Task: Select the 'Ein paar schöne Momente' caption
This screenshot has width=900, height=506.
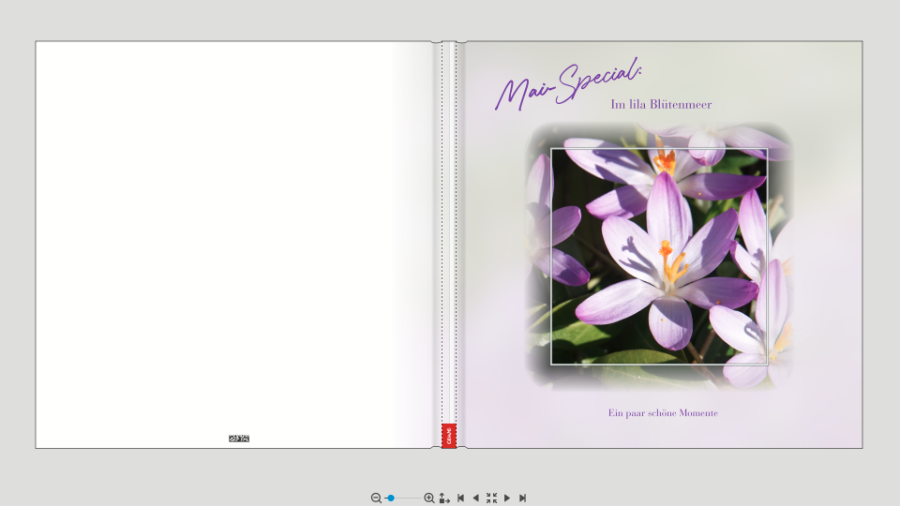Action: [663, 413]
